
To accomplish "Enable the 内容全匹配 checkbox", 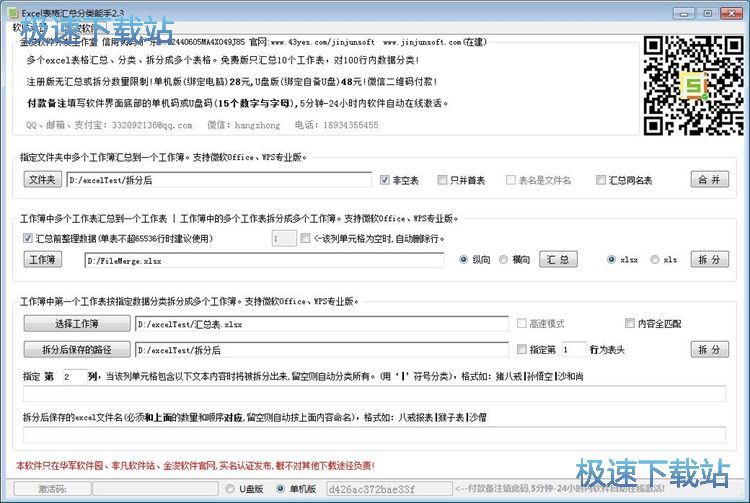I will click(629, 324).
